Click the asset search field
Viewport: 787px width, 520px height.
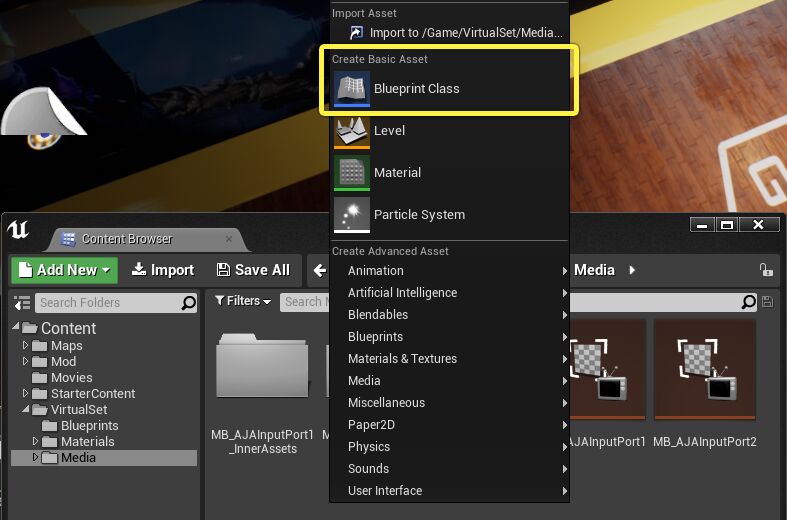(x=518, y=302)
